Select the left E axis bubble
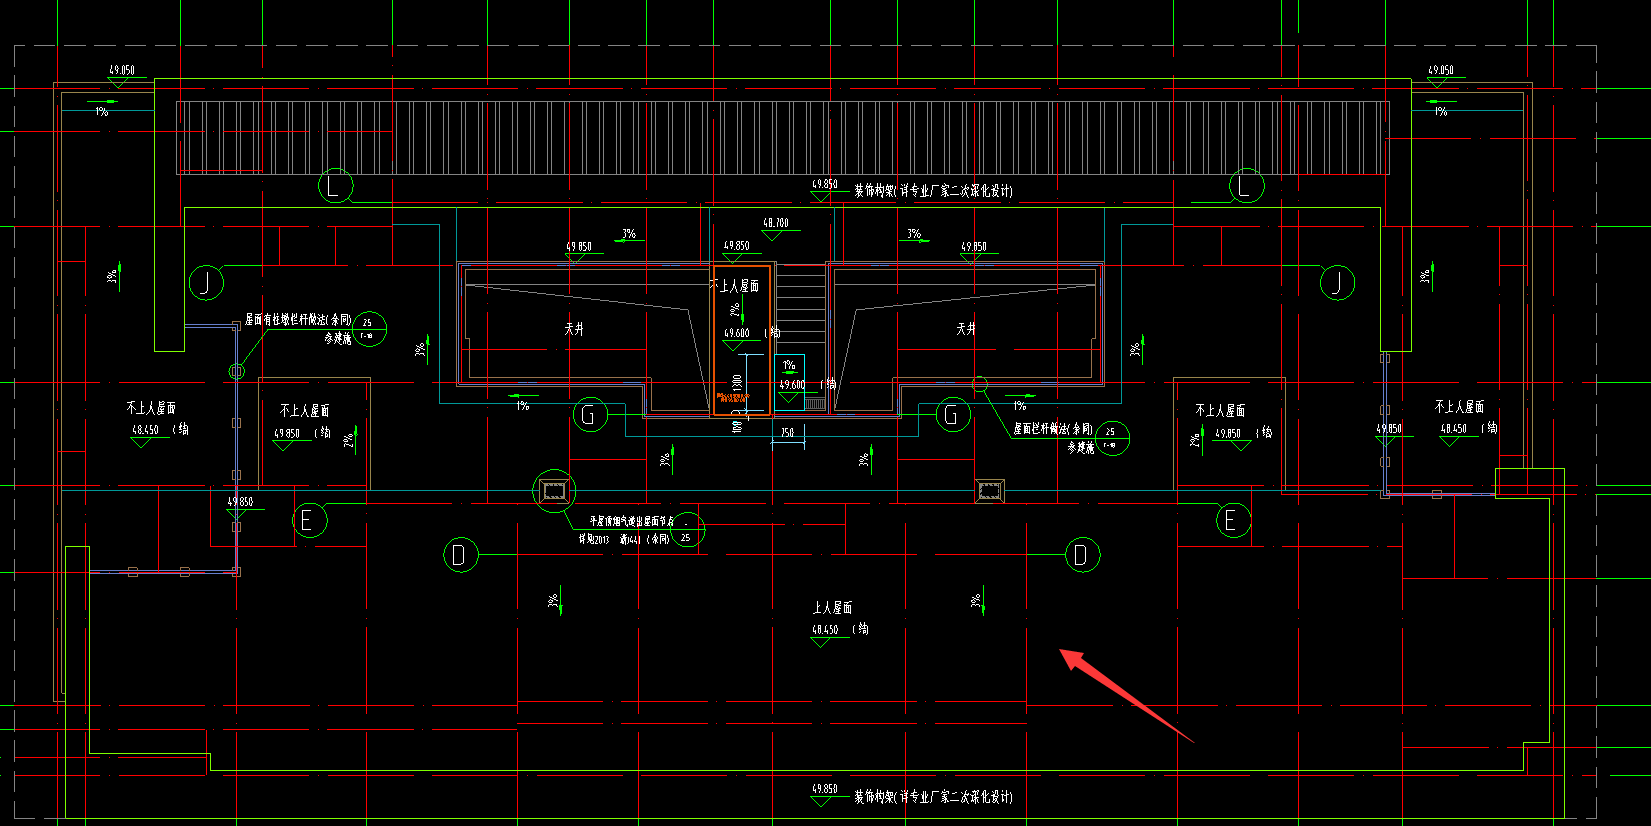 coord(309,520)
